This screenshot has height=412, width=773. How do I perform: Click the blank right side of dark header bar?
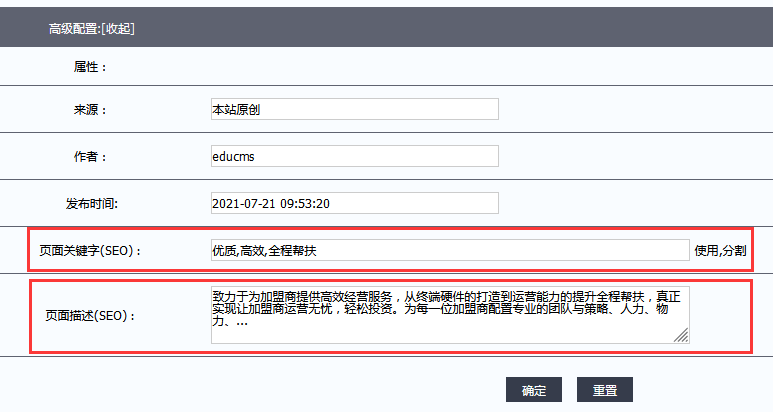point(500,29)
